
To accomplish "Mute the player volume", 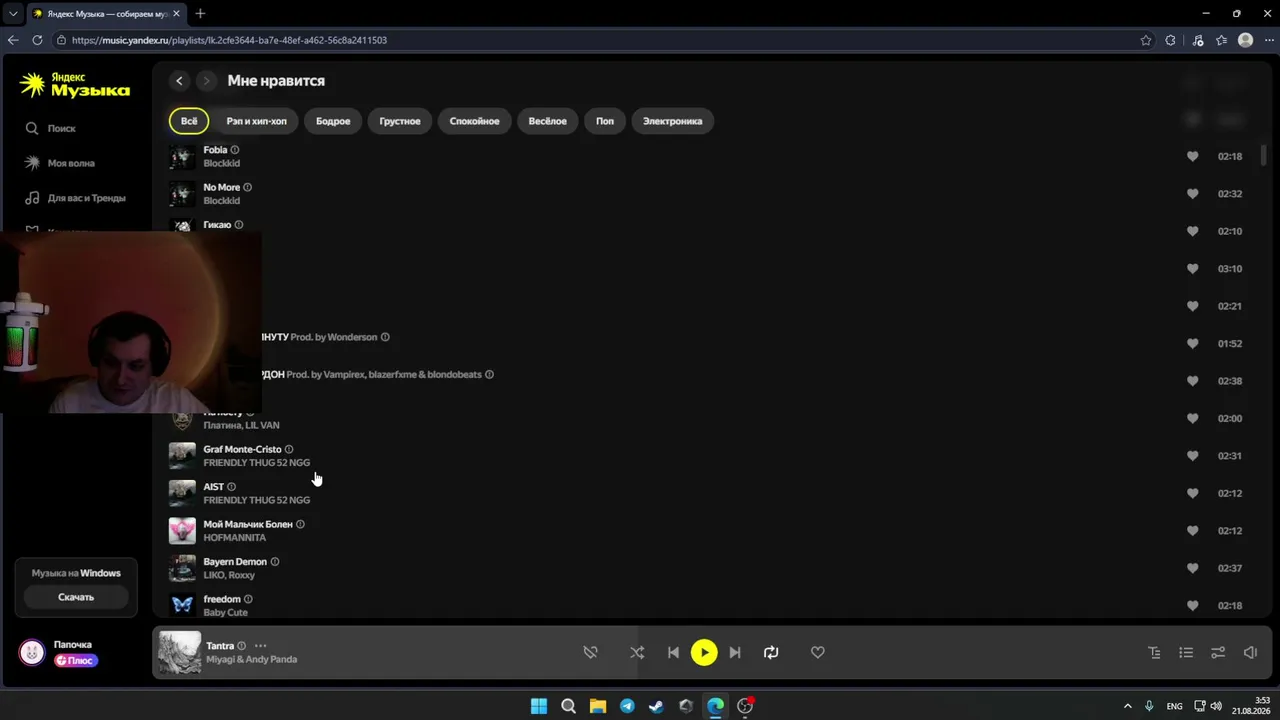I will (1250, 652).
